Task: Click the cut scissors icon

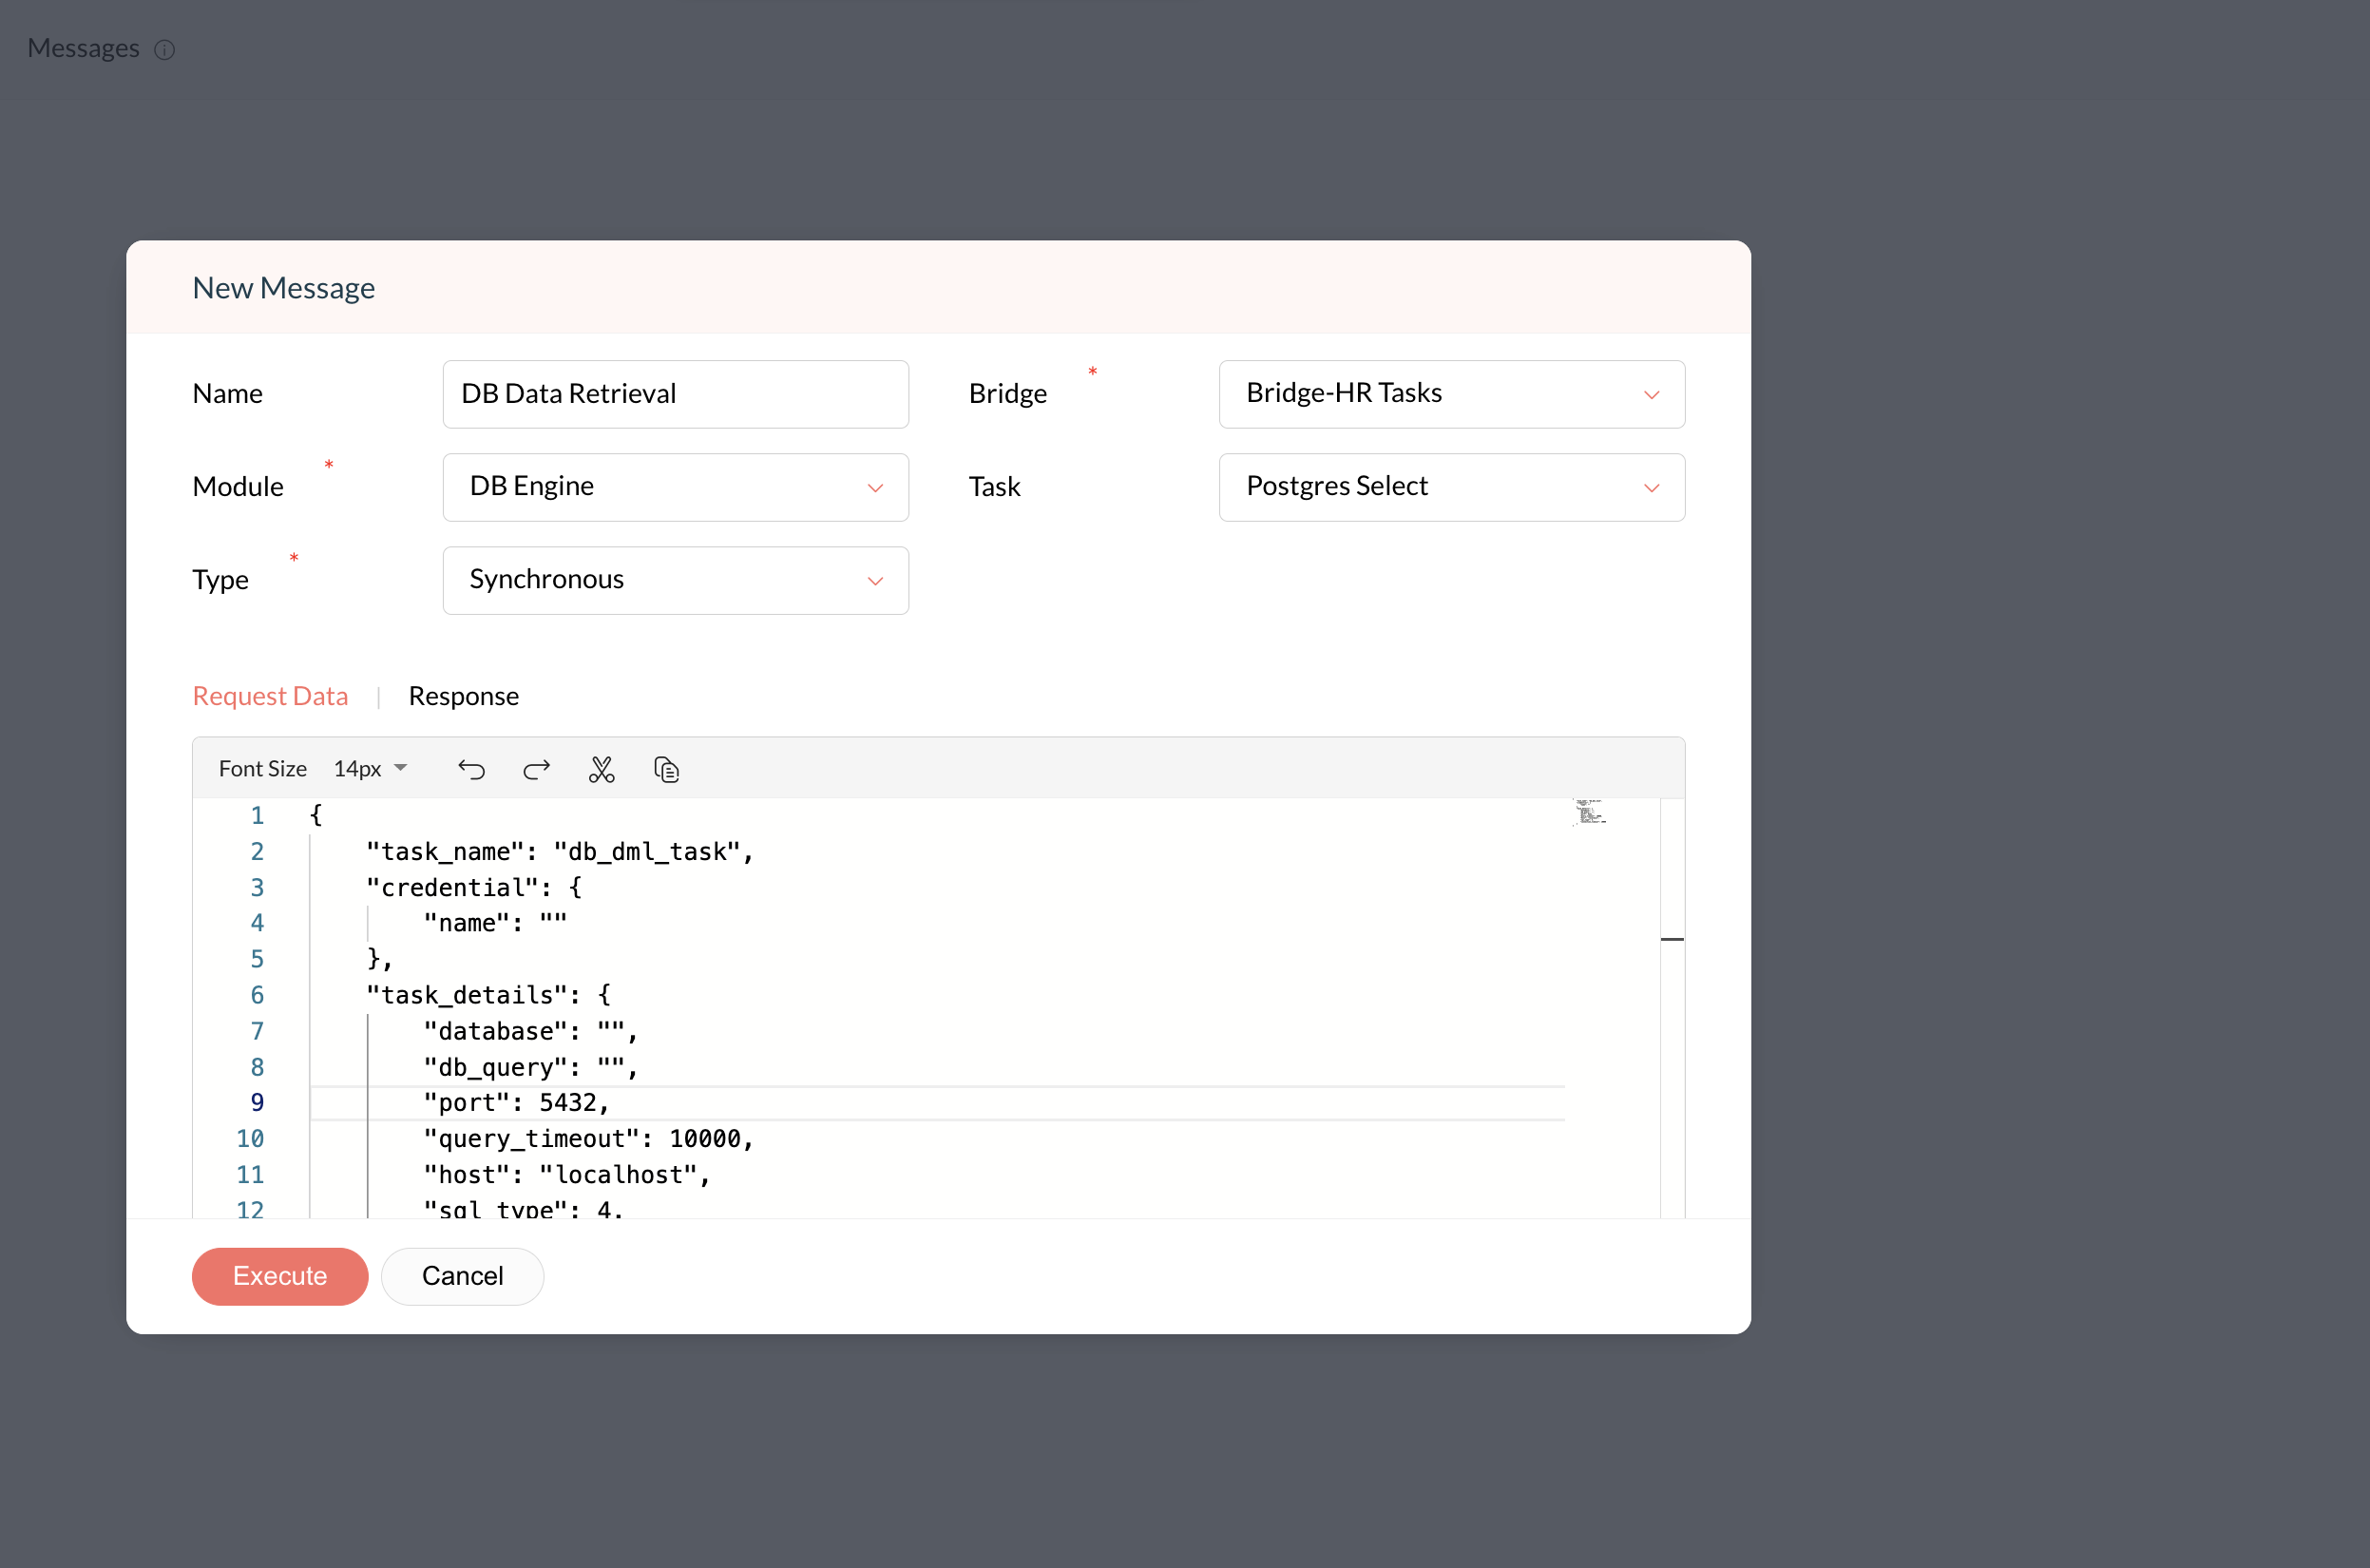Action: click(x=601, y=769)
